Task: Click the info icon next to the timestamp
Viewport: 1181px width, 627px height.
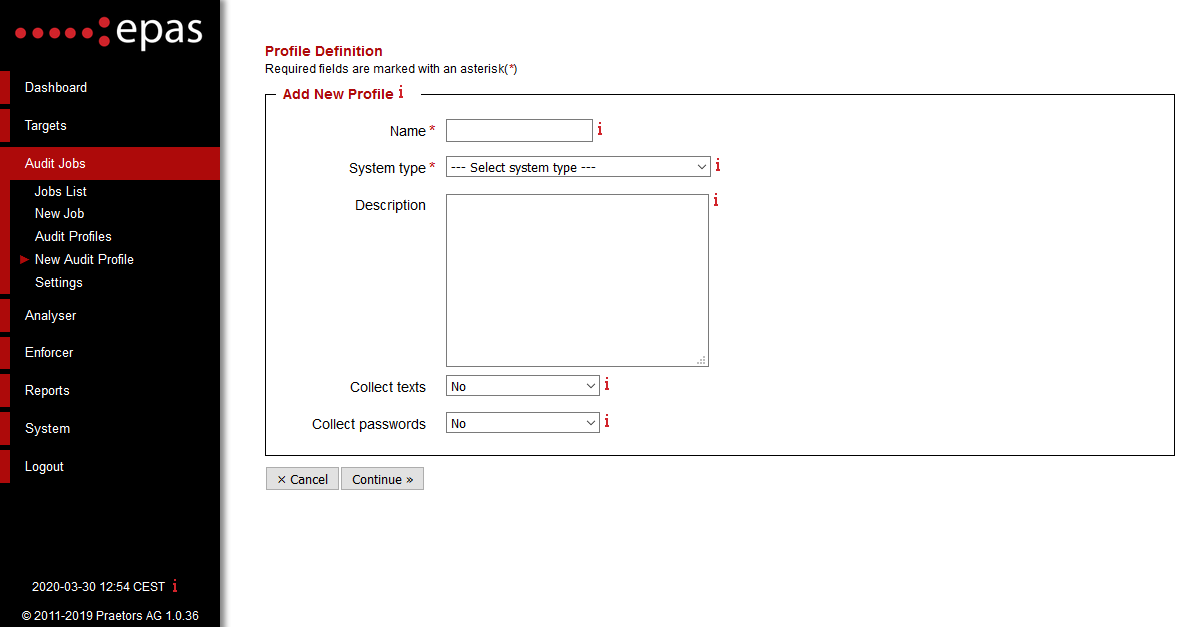Action: pyautogui.click(x=174, y=586)
